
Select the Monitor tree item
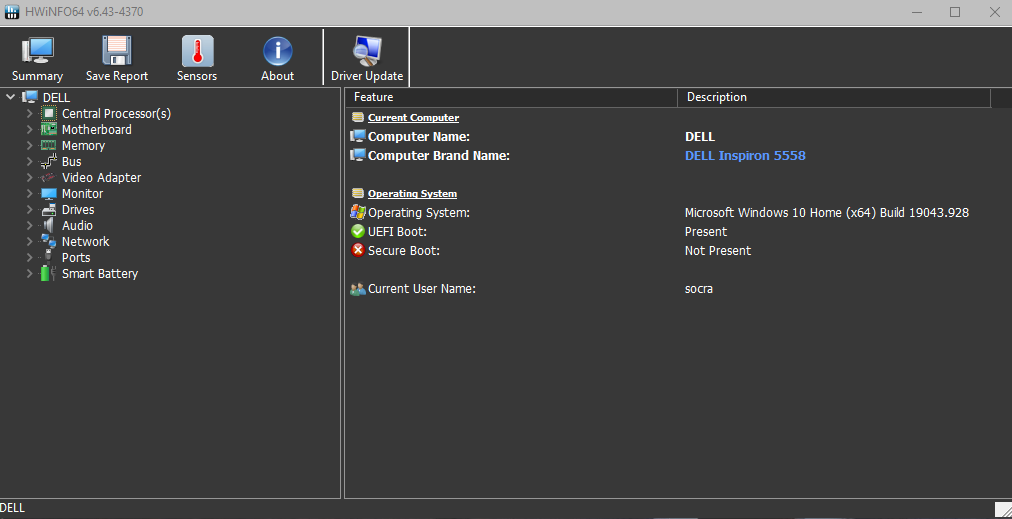click(x=82, y=194)
